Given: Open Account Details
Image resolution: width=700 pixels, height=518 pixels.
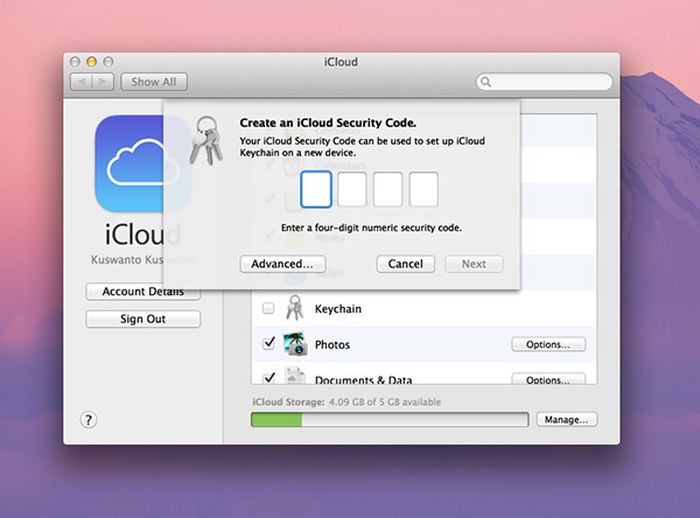Looking at the screenshot, I should [x=143, y=292].
